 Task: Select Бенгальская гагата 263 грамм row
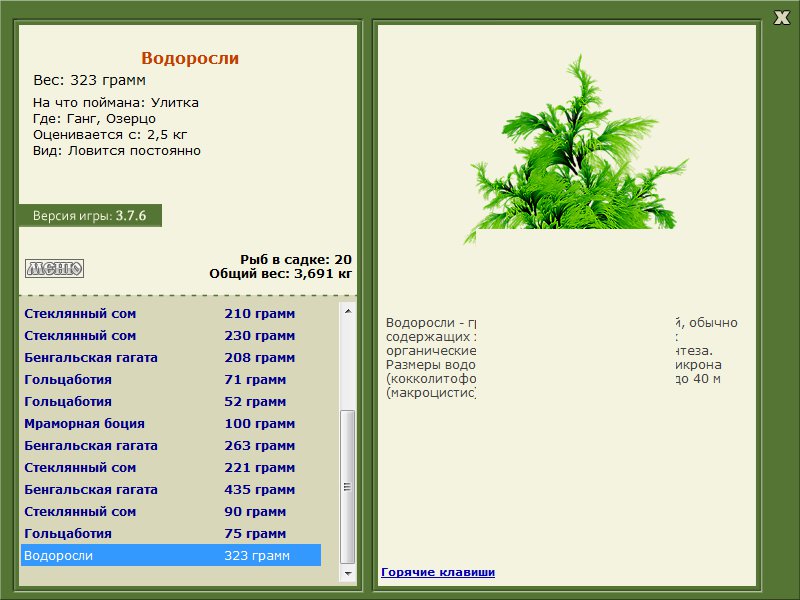coord(171,445)
